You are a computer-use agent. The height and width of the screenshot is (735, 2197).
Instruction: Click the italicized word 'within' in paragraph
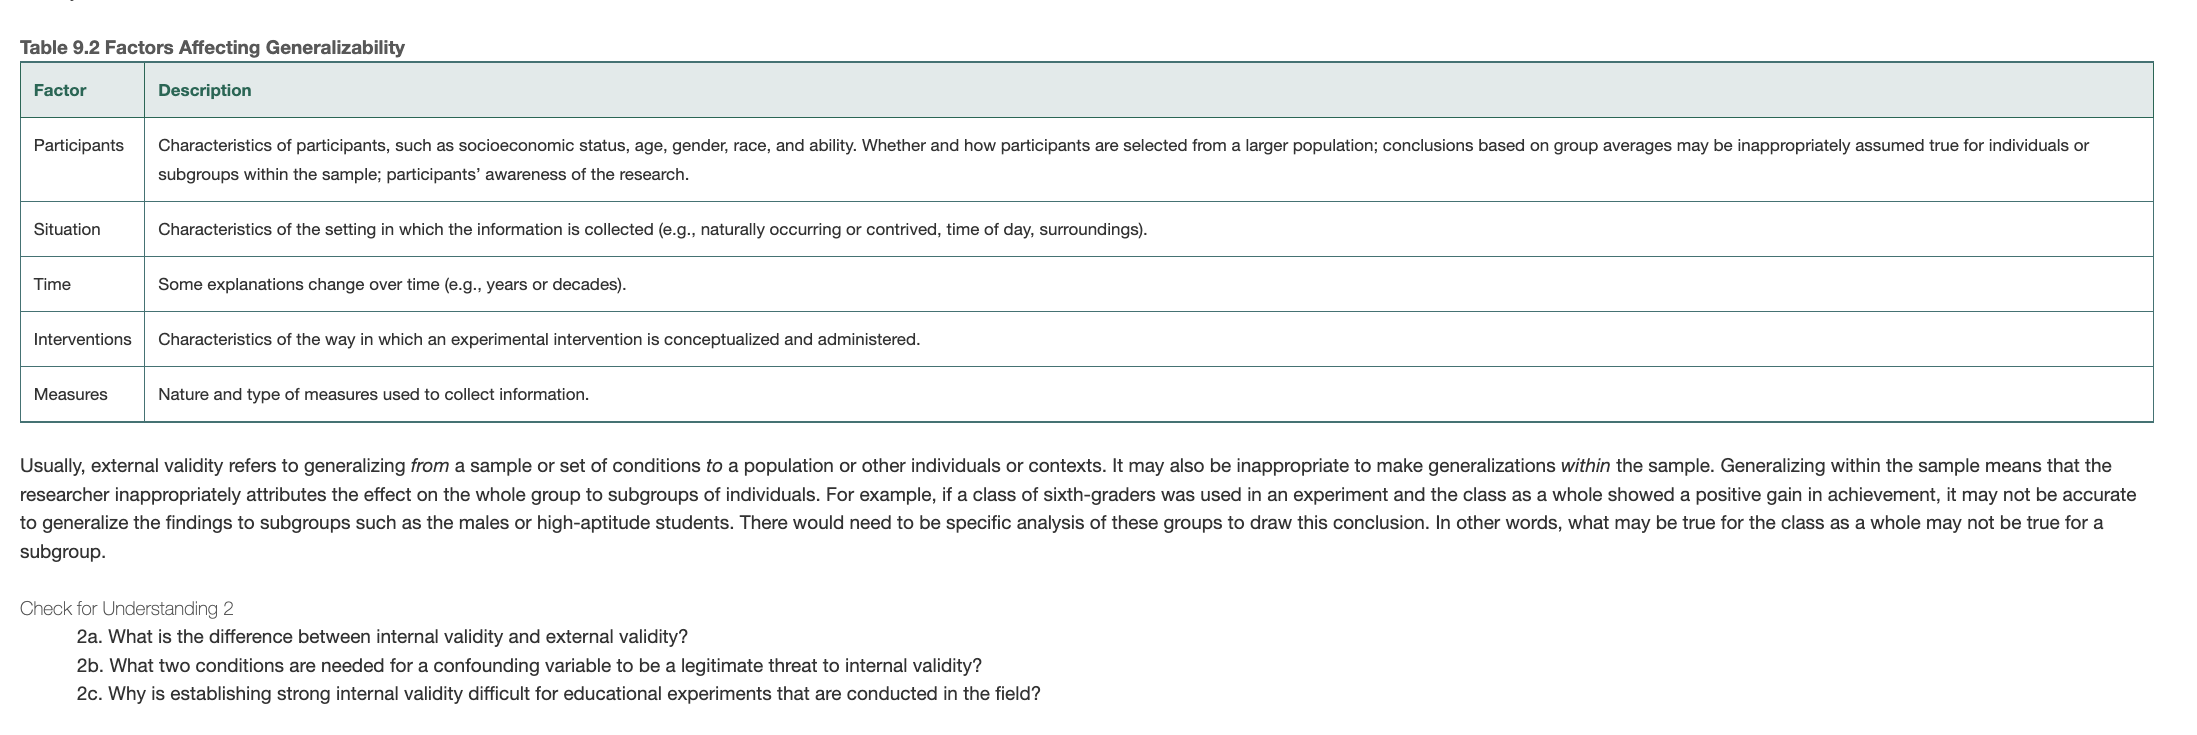1585,465
